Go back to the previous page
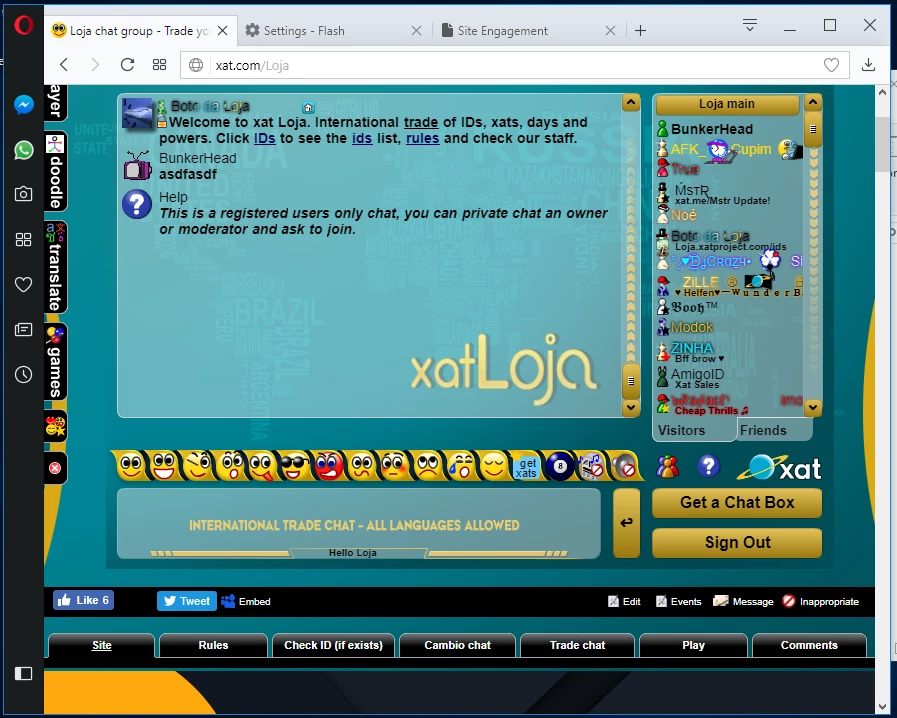Viewport: 897px width, 718px height. [x=64, y=65]
